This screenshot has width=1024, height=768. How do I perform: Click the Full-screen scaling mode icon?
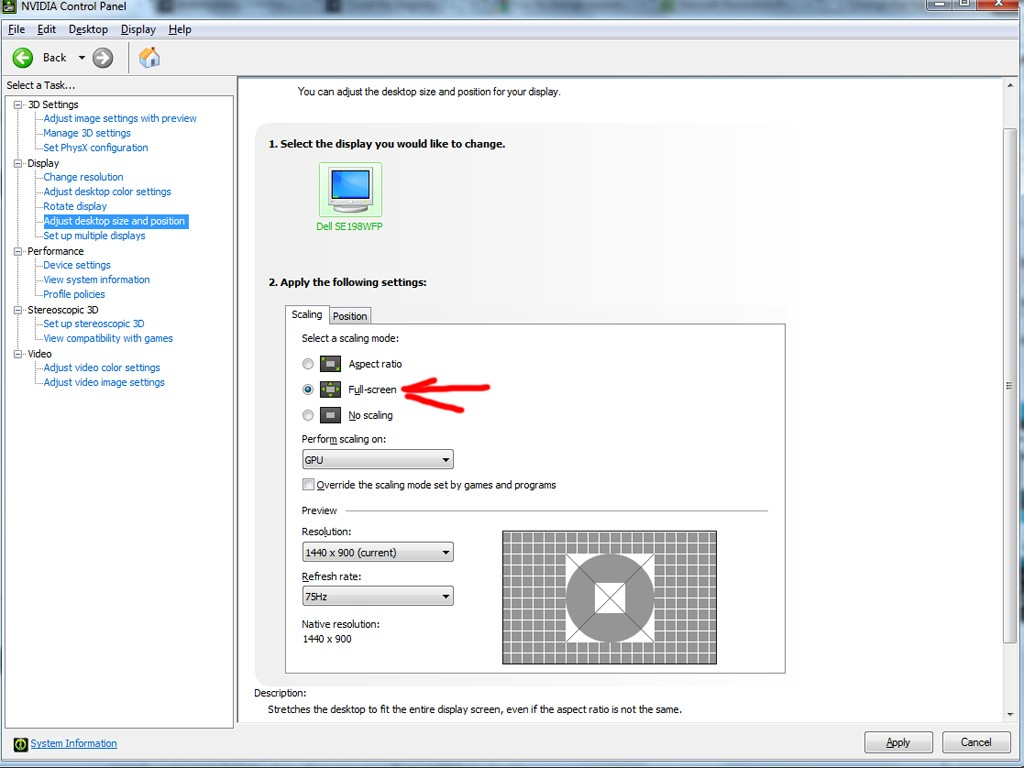coord(330,390)
